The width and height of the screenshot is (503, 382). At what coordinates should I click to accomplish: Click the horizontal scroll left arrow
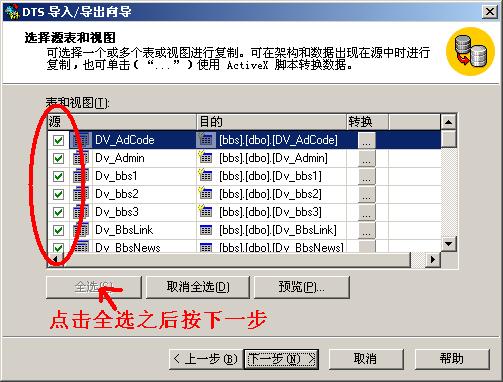click(x=55, y=259)
